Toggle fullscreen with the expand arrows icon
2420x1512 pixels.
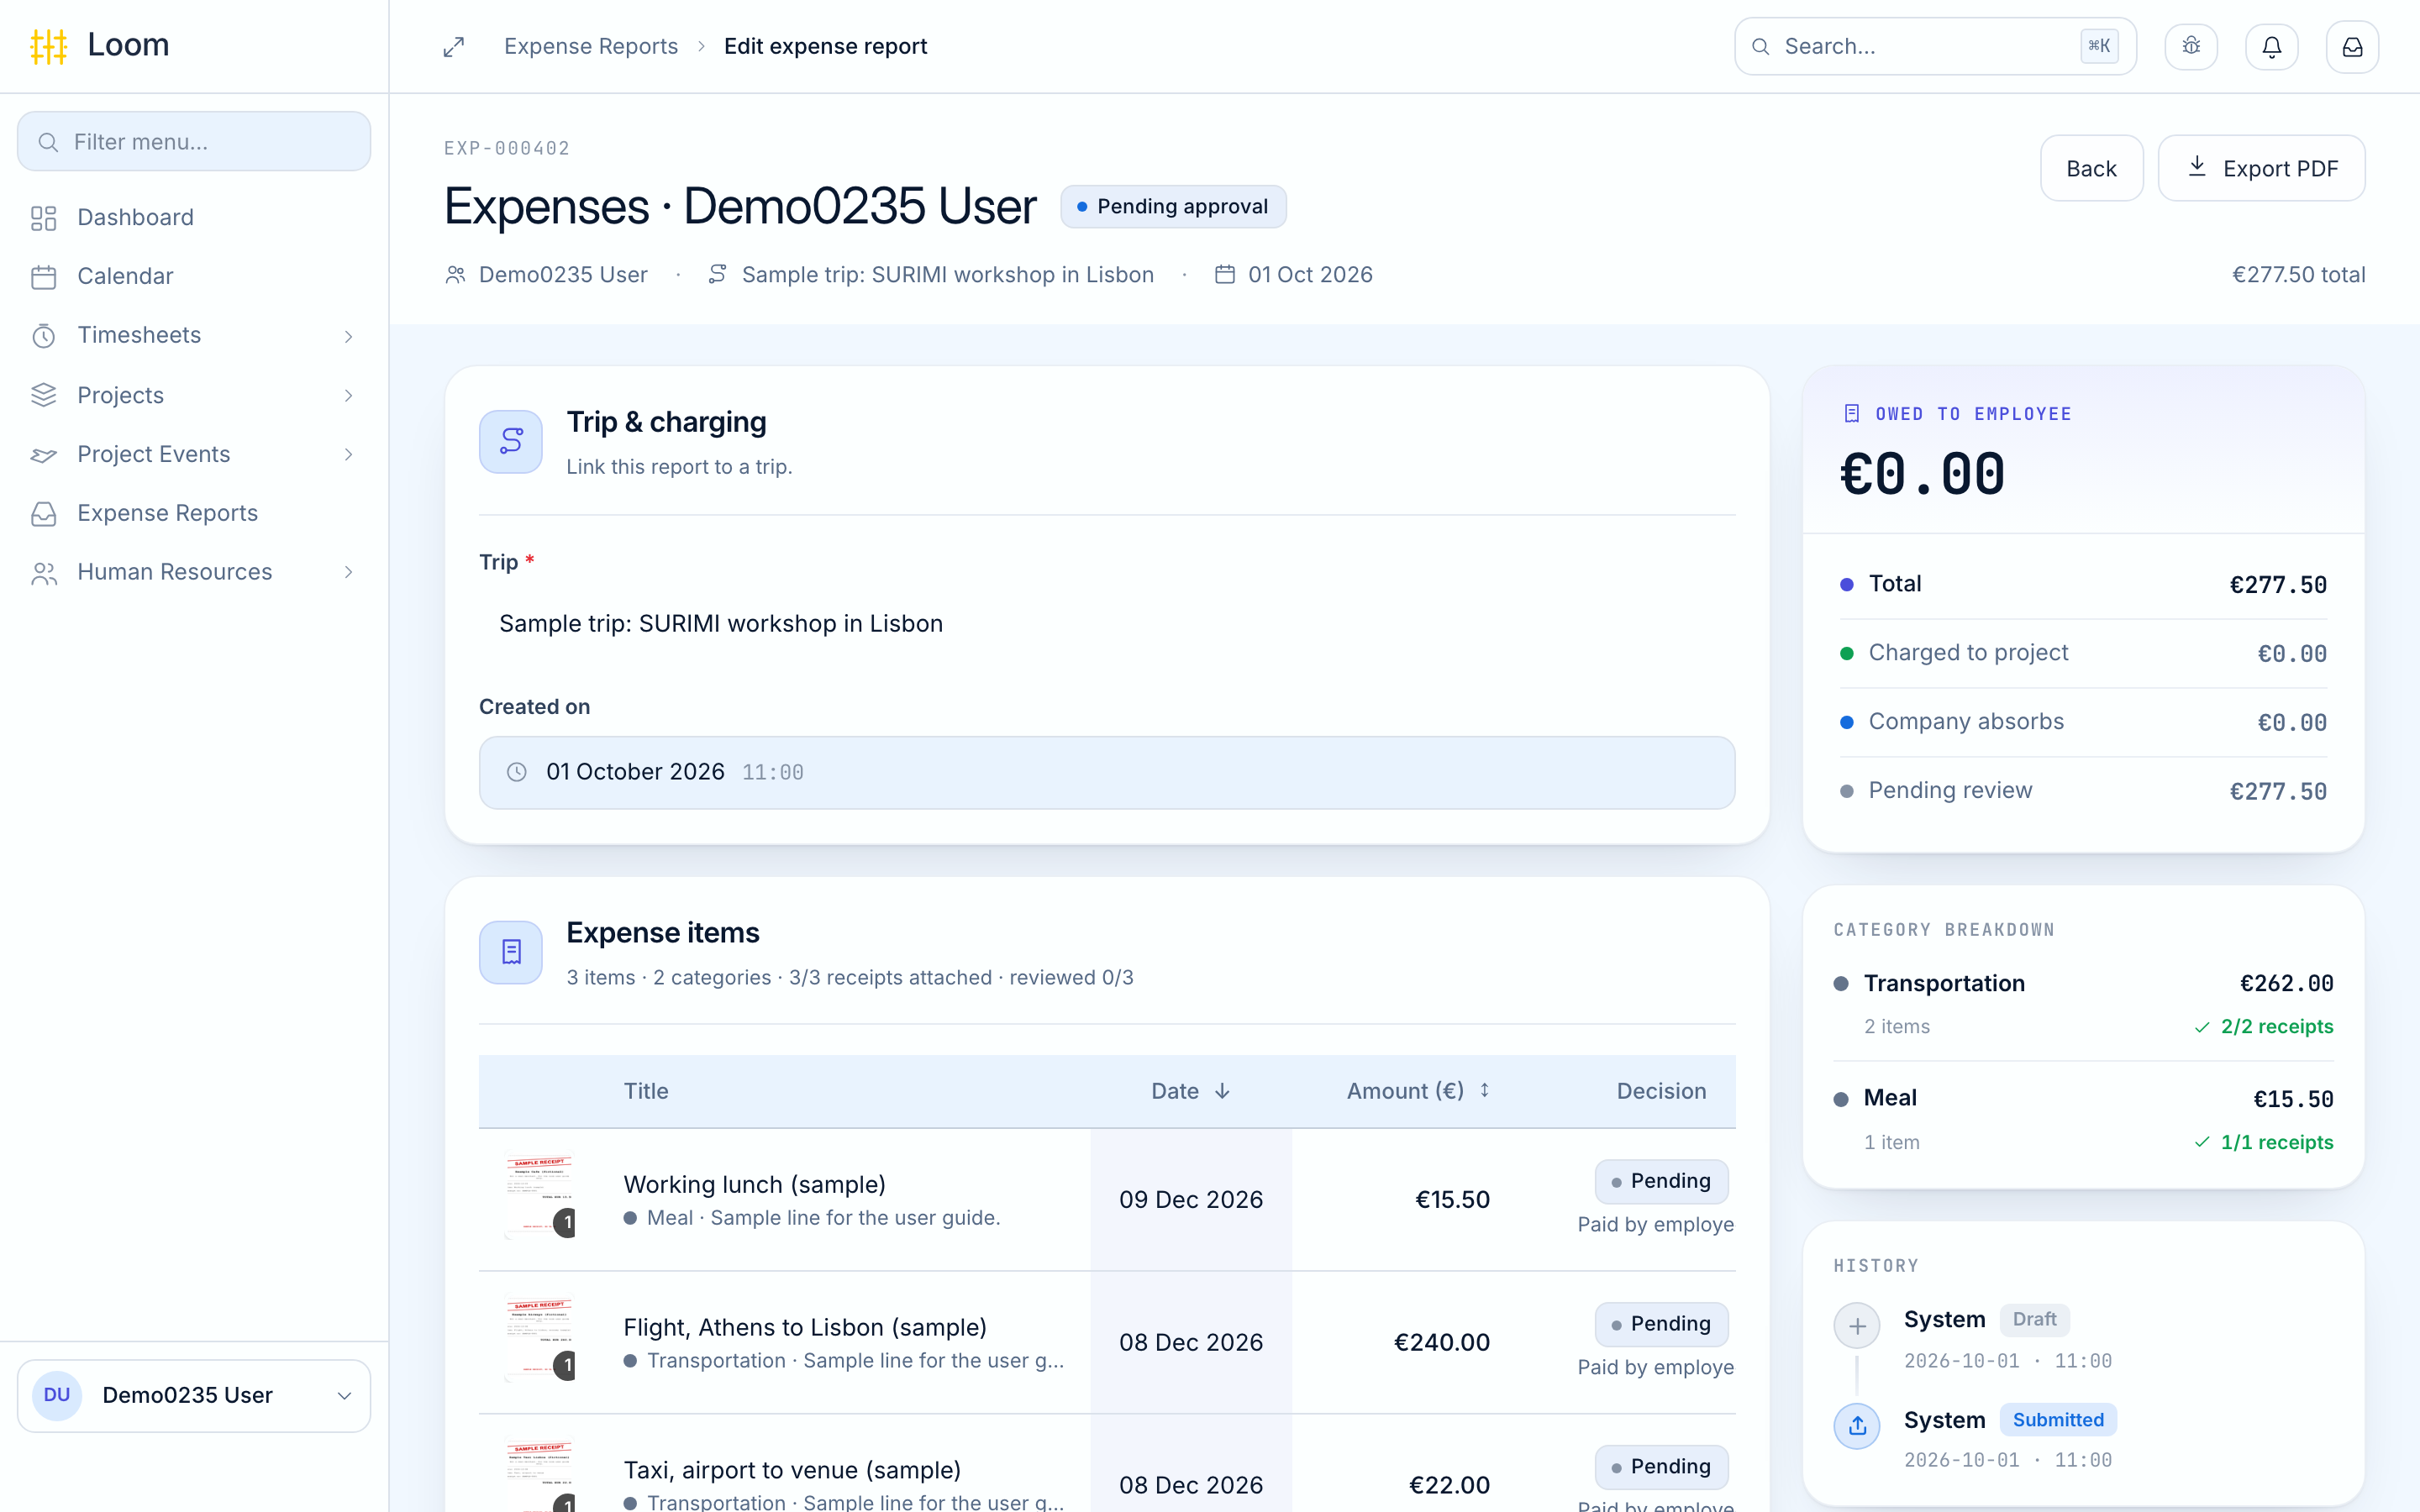[454, 47]
